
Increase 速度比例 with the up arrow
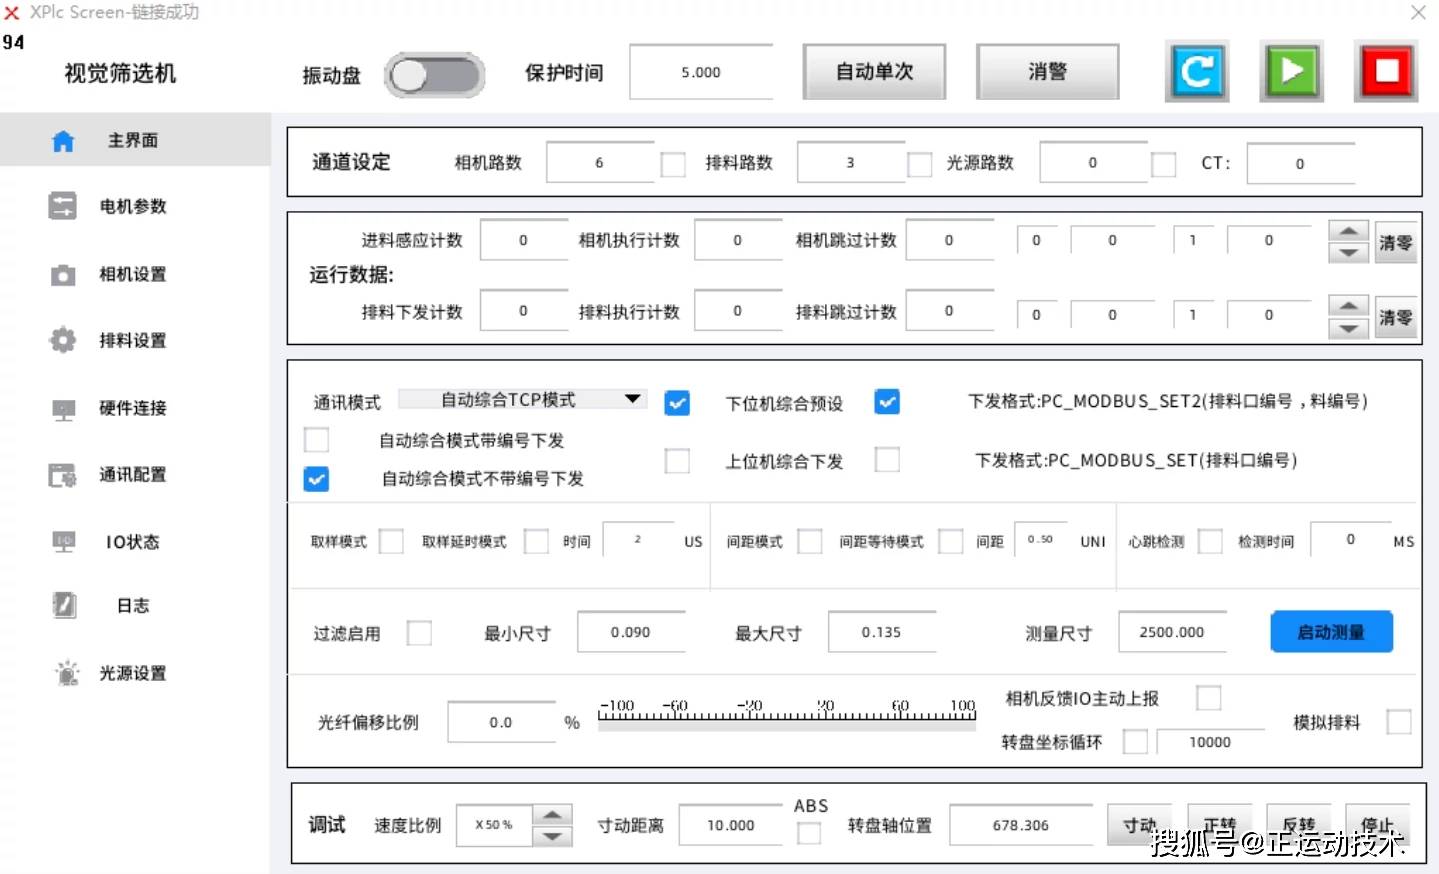(552, 814)
